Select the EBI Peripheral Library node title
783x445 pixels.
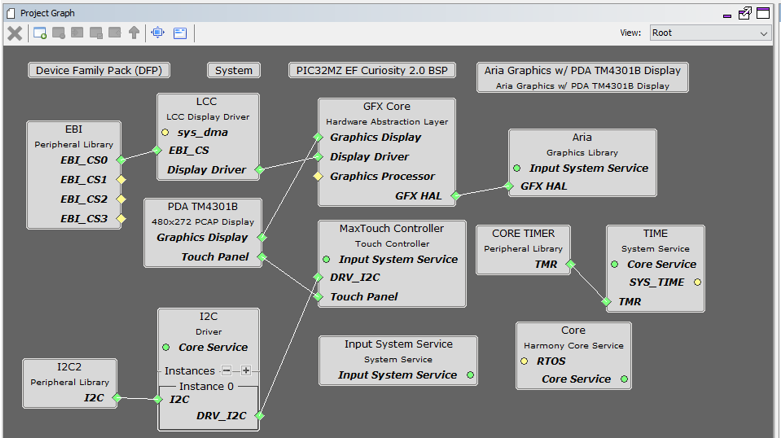73,129
